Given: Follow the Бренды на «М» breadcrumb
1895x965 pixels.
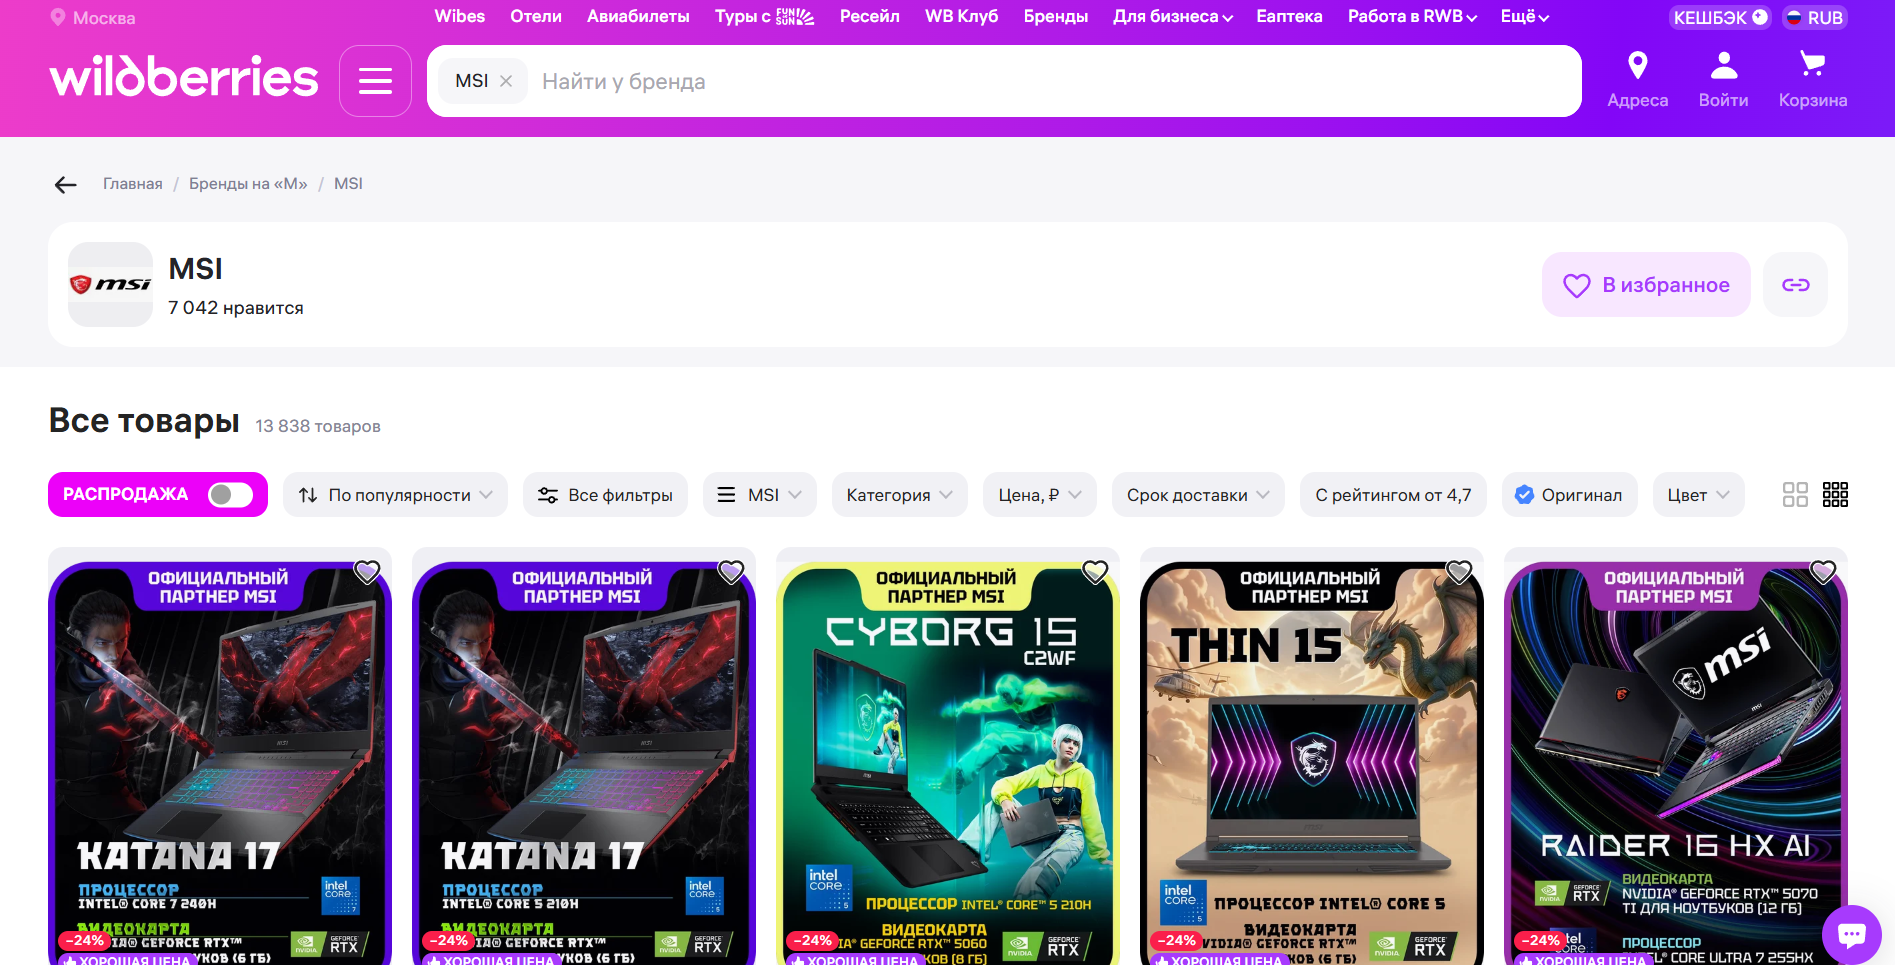Looking at the screenshot, I should (x=248, y=184).
